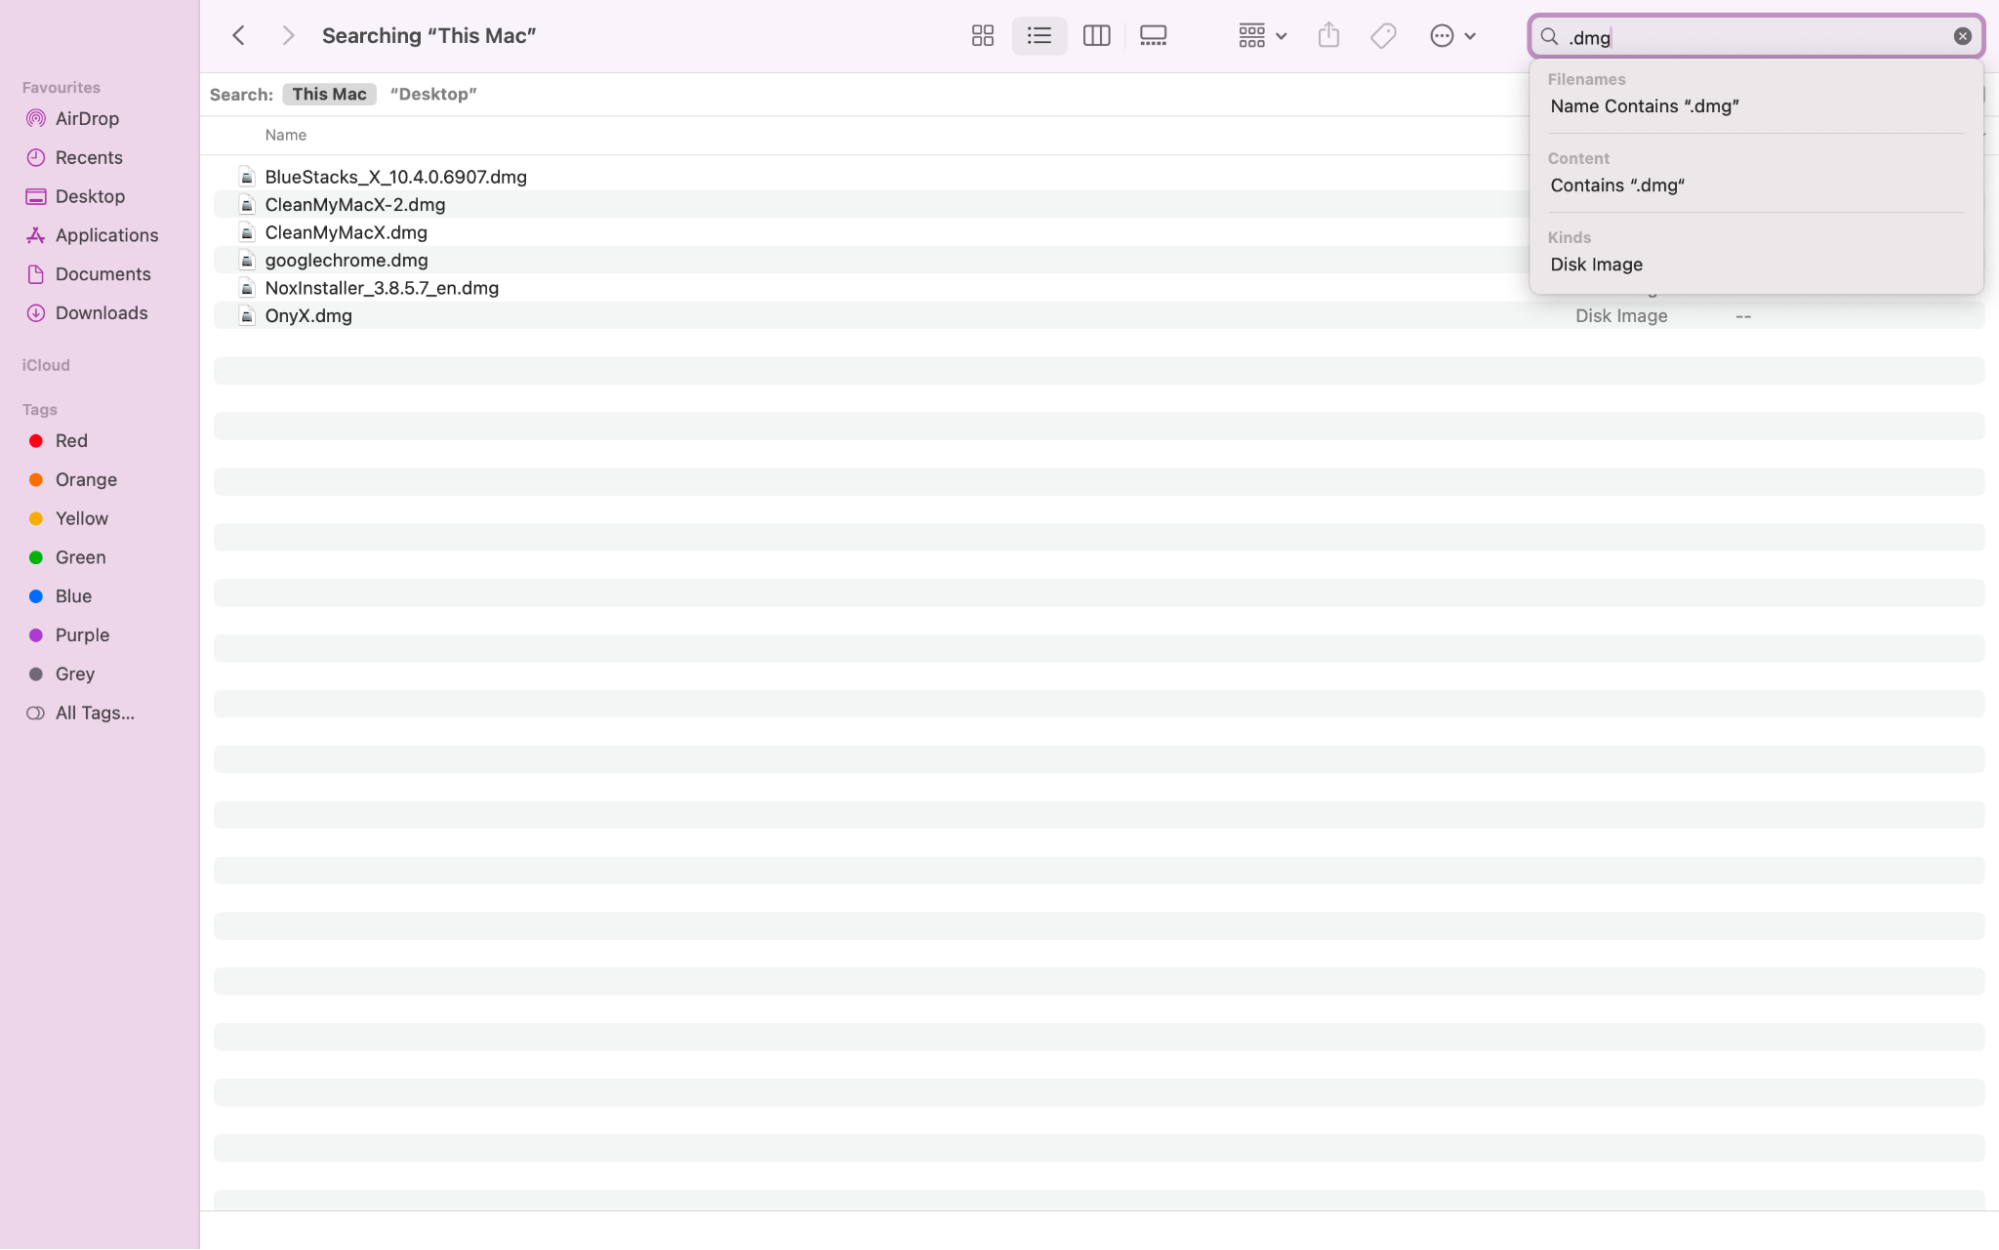Open AirDrop from the sidebar
The width and height of the screenshot is (1999, 1250).
tap(87, 118)
